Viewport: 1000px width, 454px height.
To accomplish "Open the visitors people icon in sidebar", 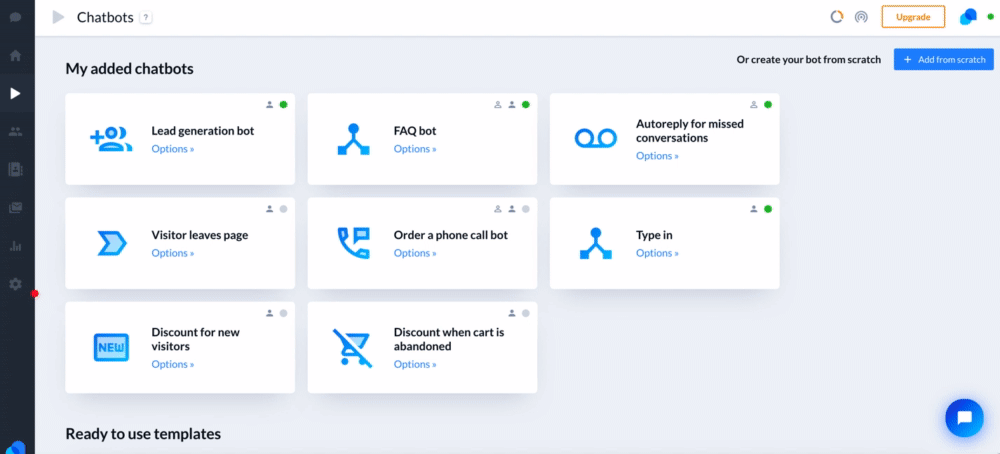I will tap(15, 131).
